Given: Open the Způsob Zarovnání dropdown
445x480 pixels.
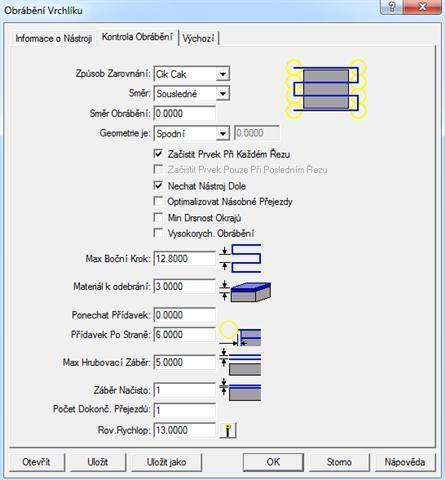Looking at the screenshot, I should point(222,74).
